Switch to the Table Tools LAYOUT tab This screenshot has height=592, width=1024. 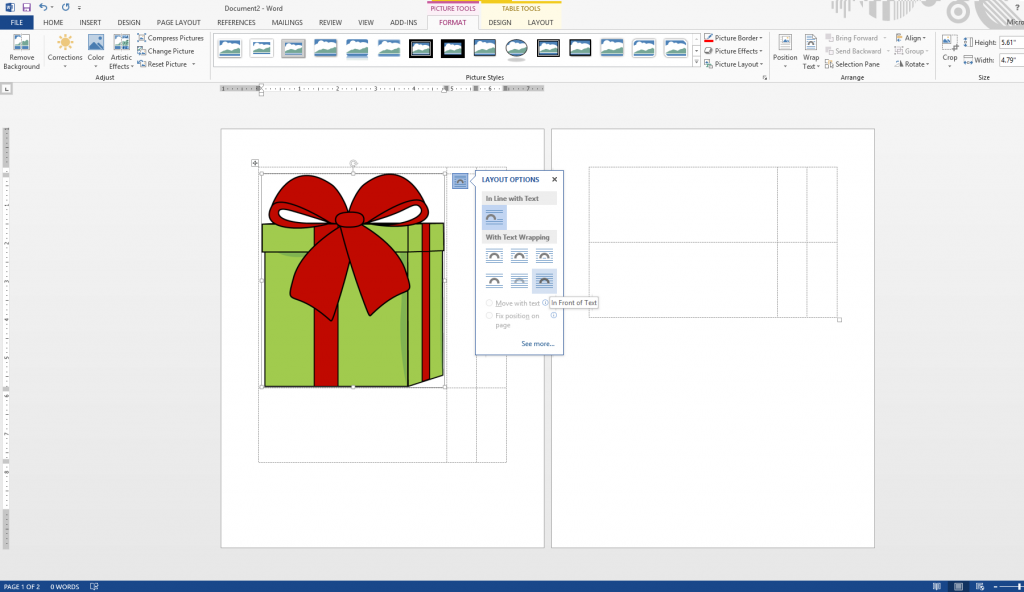coord(540,22)
